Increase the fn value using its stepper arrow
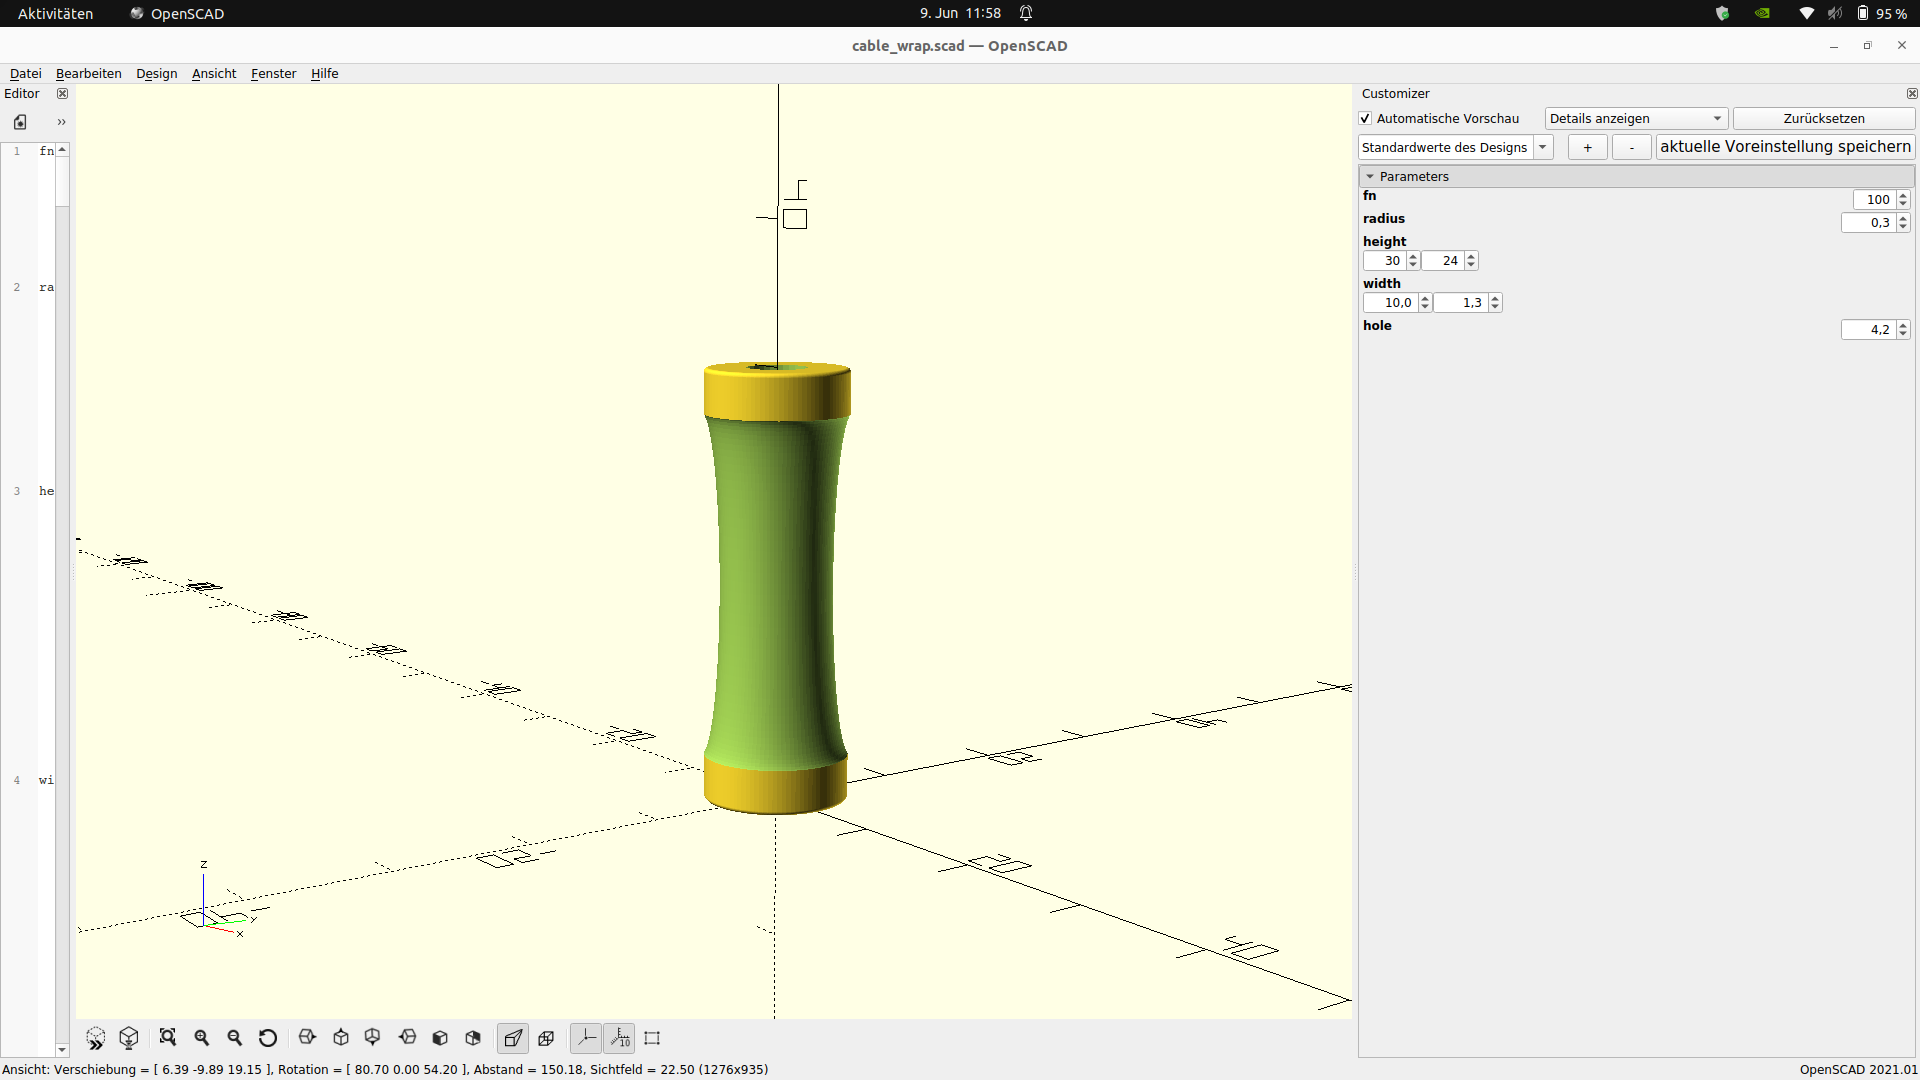1920x1080 pixels. click(x=1903, y=195)
